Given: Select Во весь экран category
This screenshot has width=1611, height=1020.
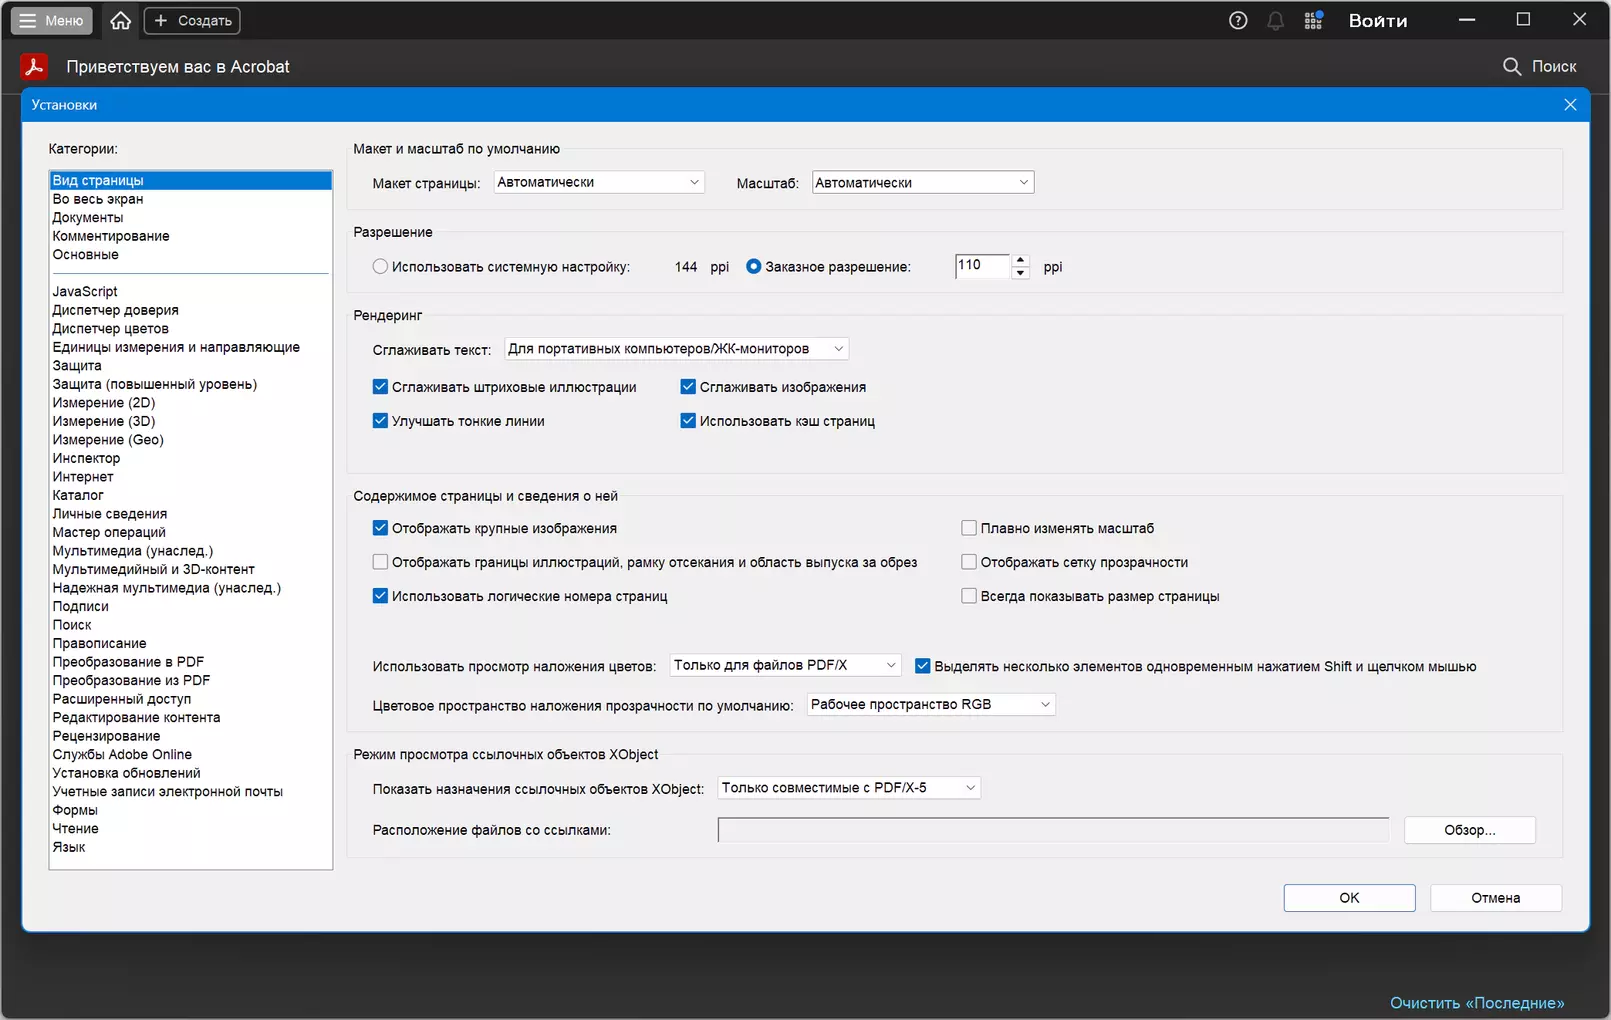Looking at the screenshot, I should coord(98,199).
